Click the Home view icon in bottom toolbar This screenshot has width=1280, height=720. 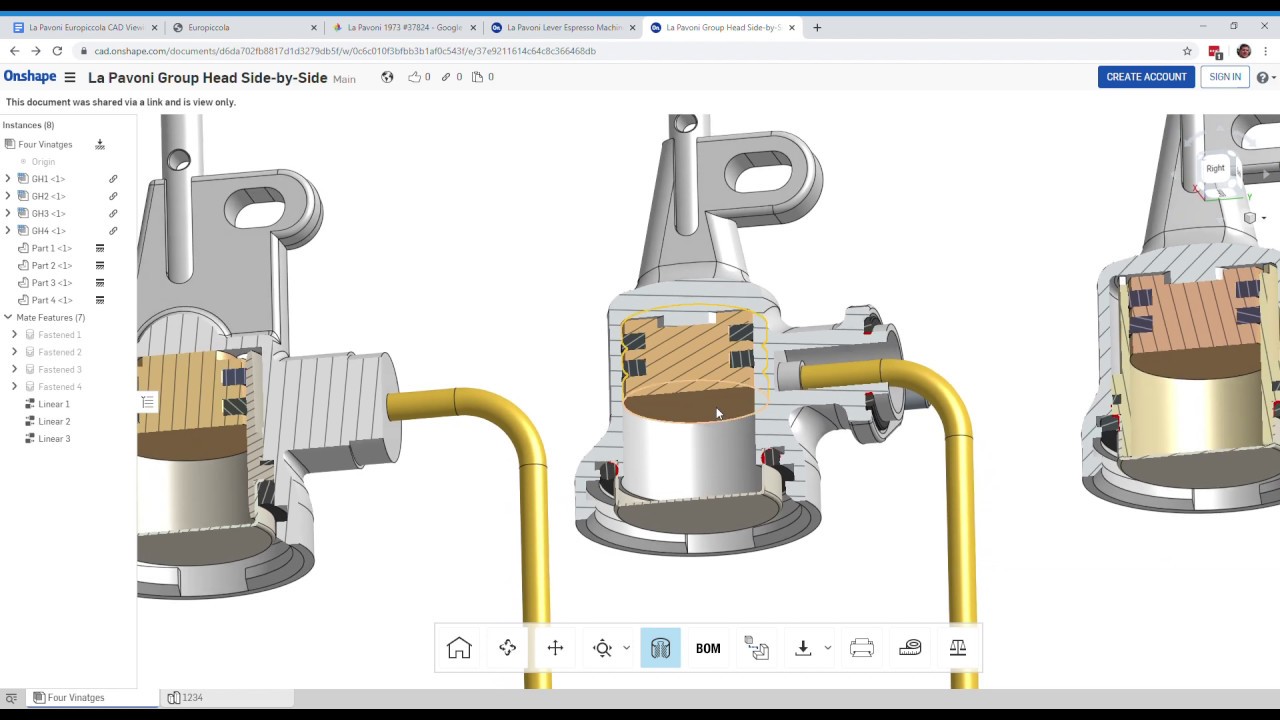459,648
